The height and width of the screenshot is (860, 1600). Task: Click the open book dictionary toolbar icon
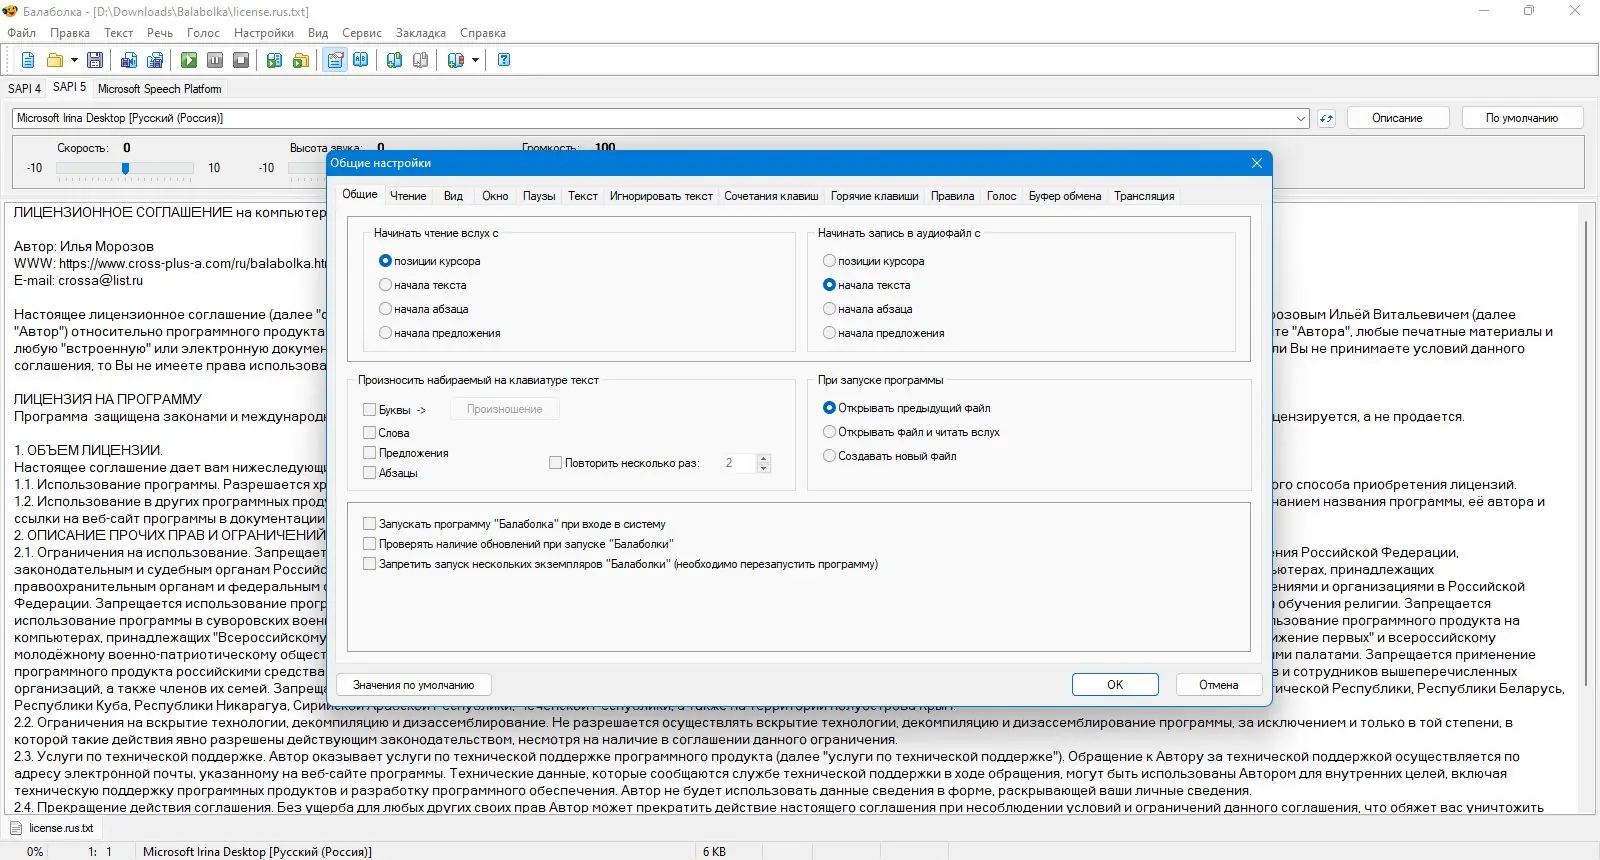(361, 60)
